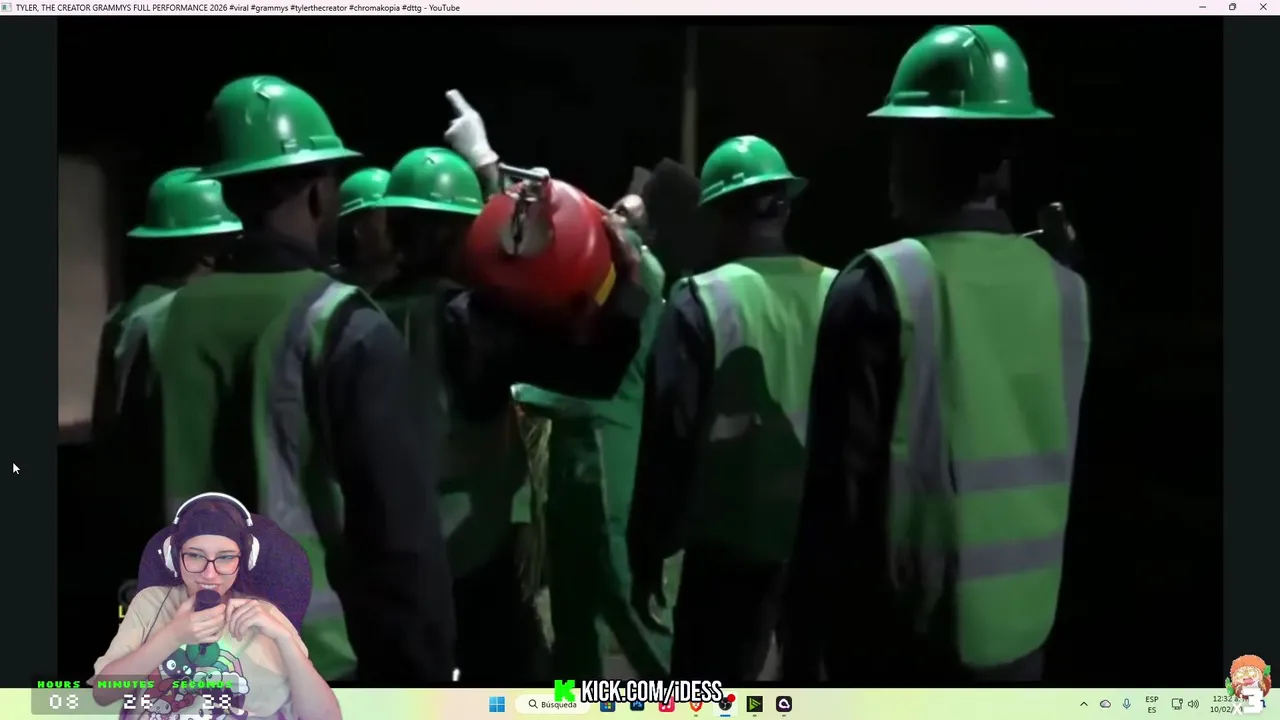Click the Búsqueda taskbar search box
1280x720 pixels.
click(x=552, y=704)
